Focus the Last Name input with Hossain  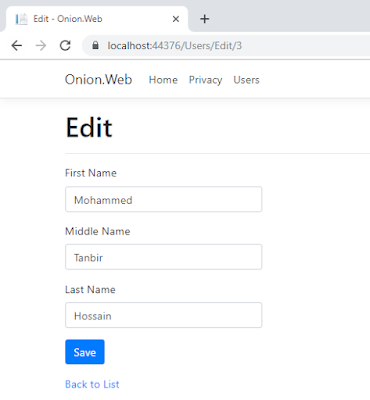[x=164, y=315]
